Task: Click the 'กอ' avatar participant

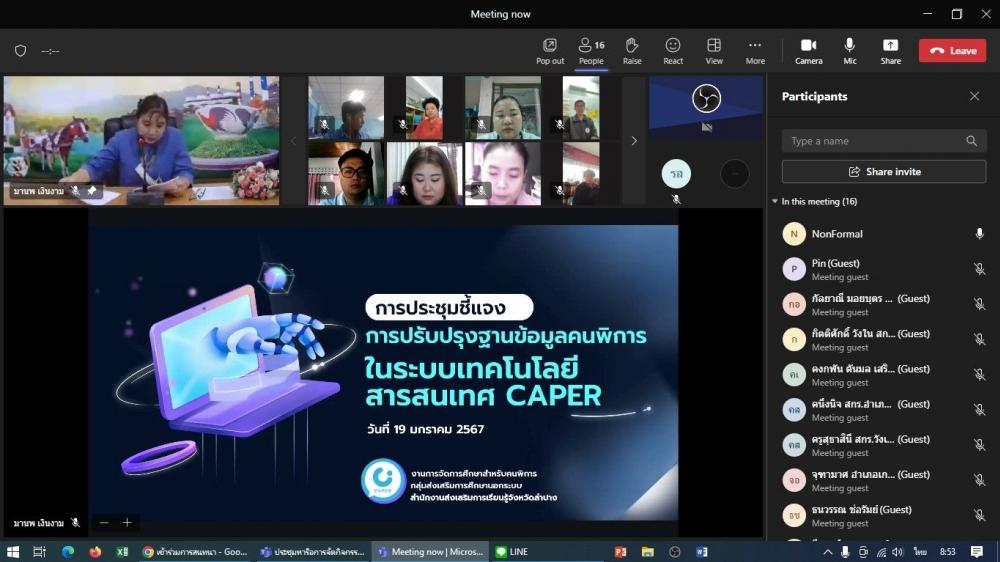Action: tap(793, 304)
